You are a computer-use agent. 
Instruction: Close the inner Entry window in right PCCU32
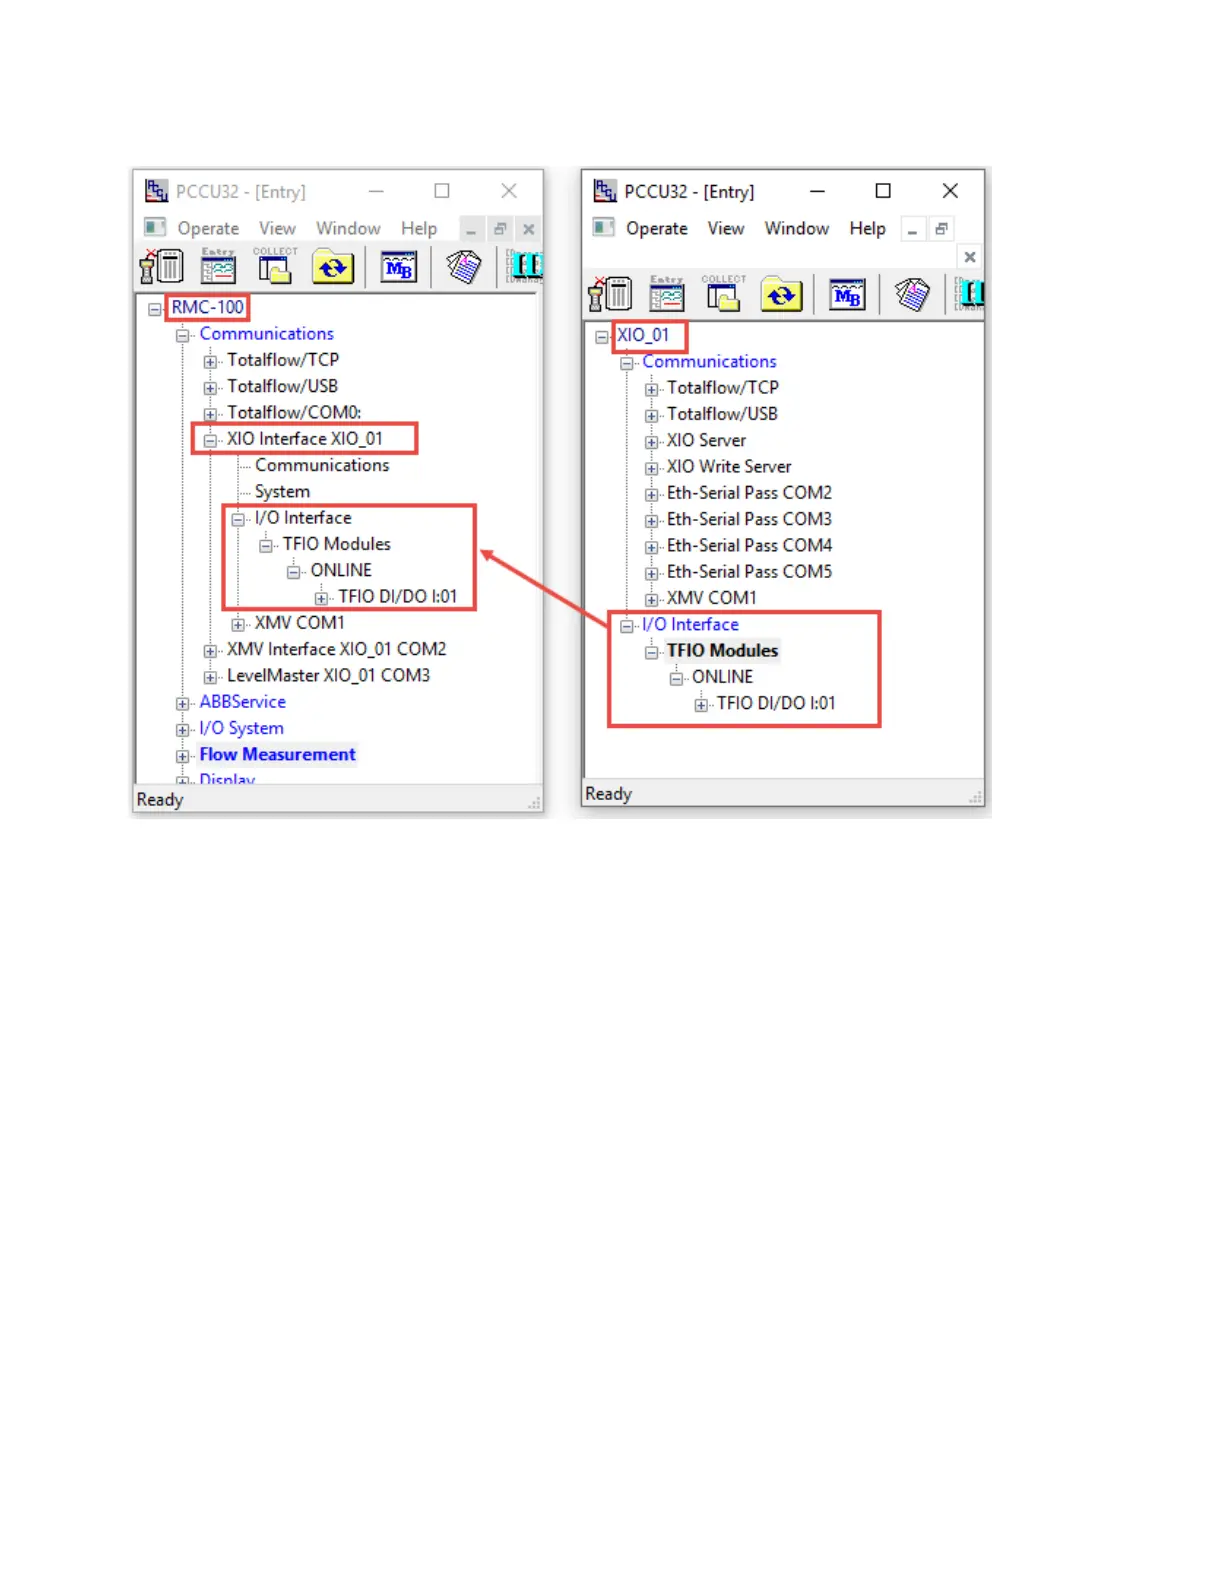coord(969,257)
